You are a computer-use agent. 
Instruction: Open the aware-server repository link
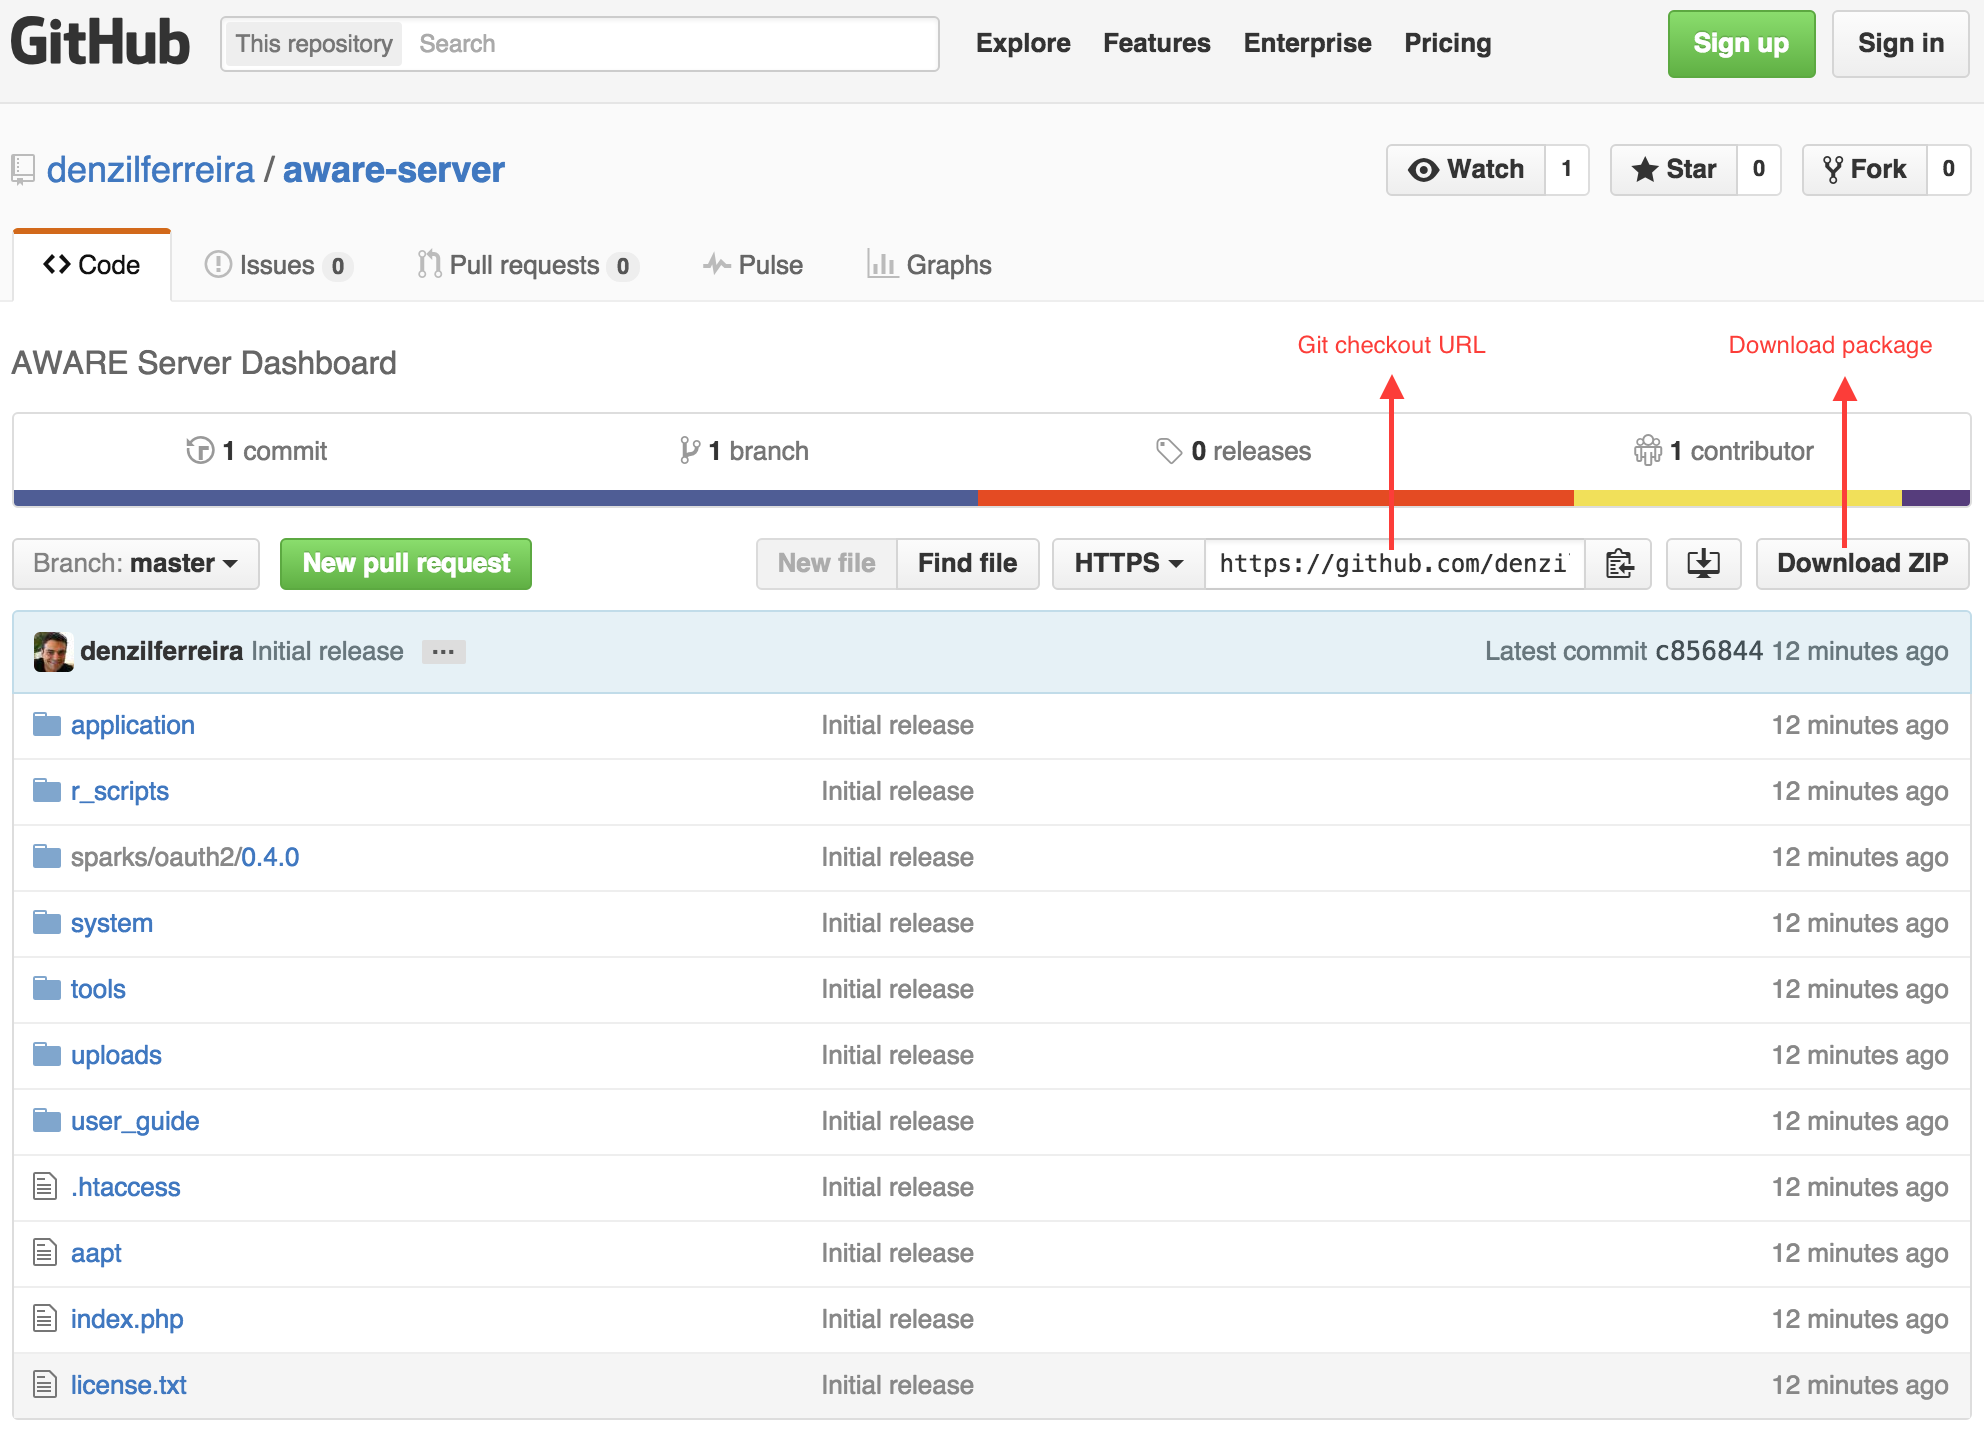tap(394, 170)
